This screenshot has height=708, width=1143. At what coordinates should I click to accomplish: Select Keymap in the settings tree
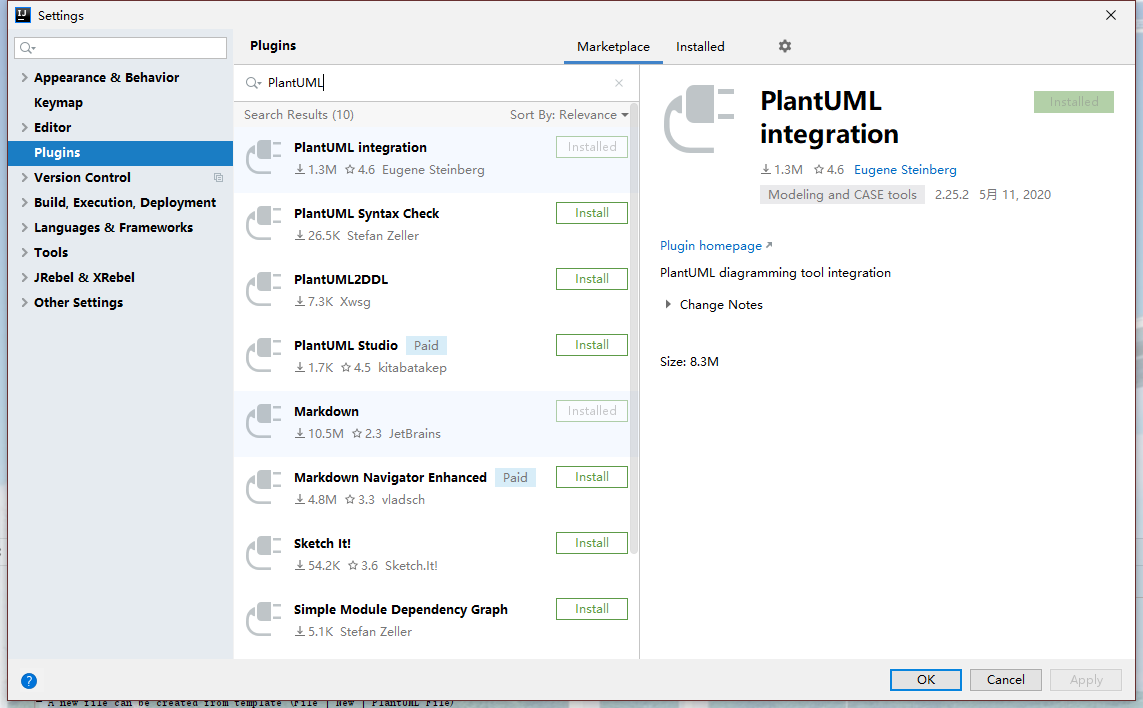point(58,102)
